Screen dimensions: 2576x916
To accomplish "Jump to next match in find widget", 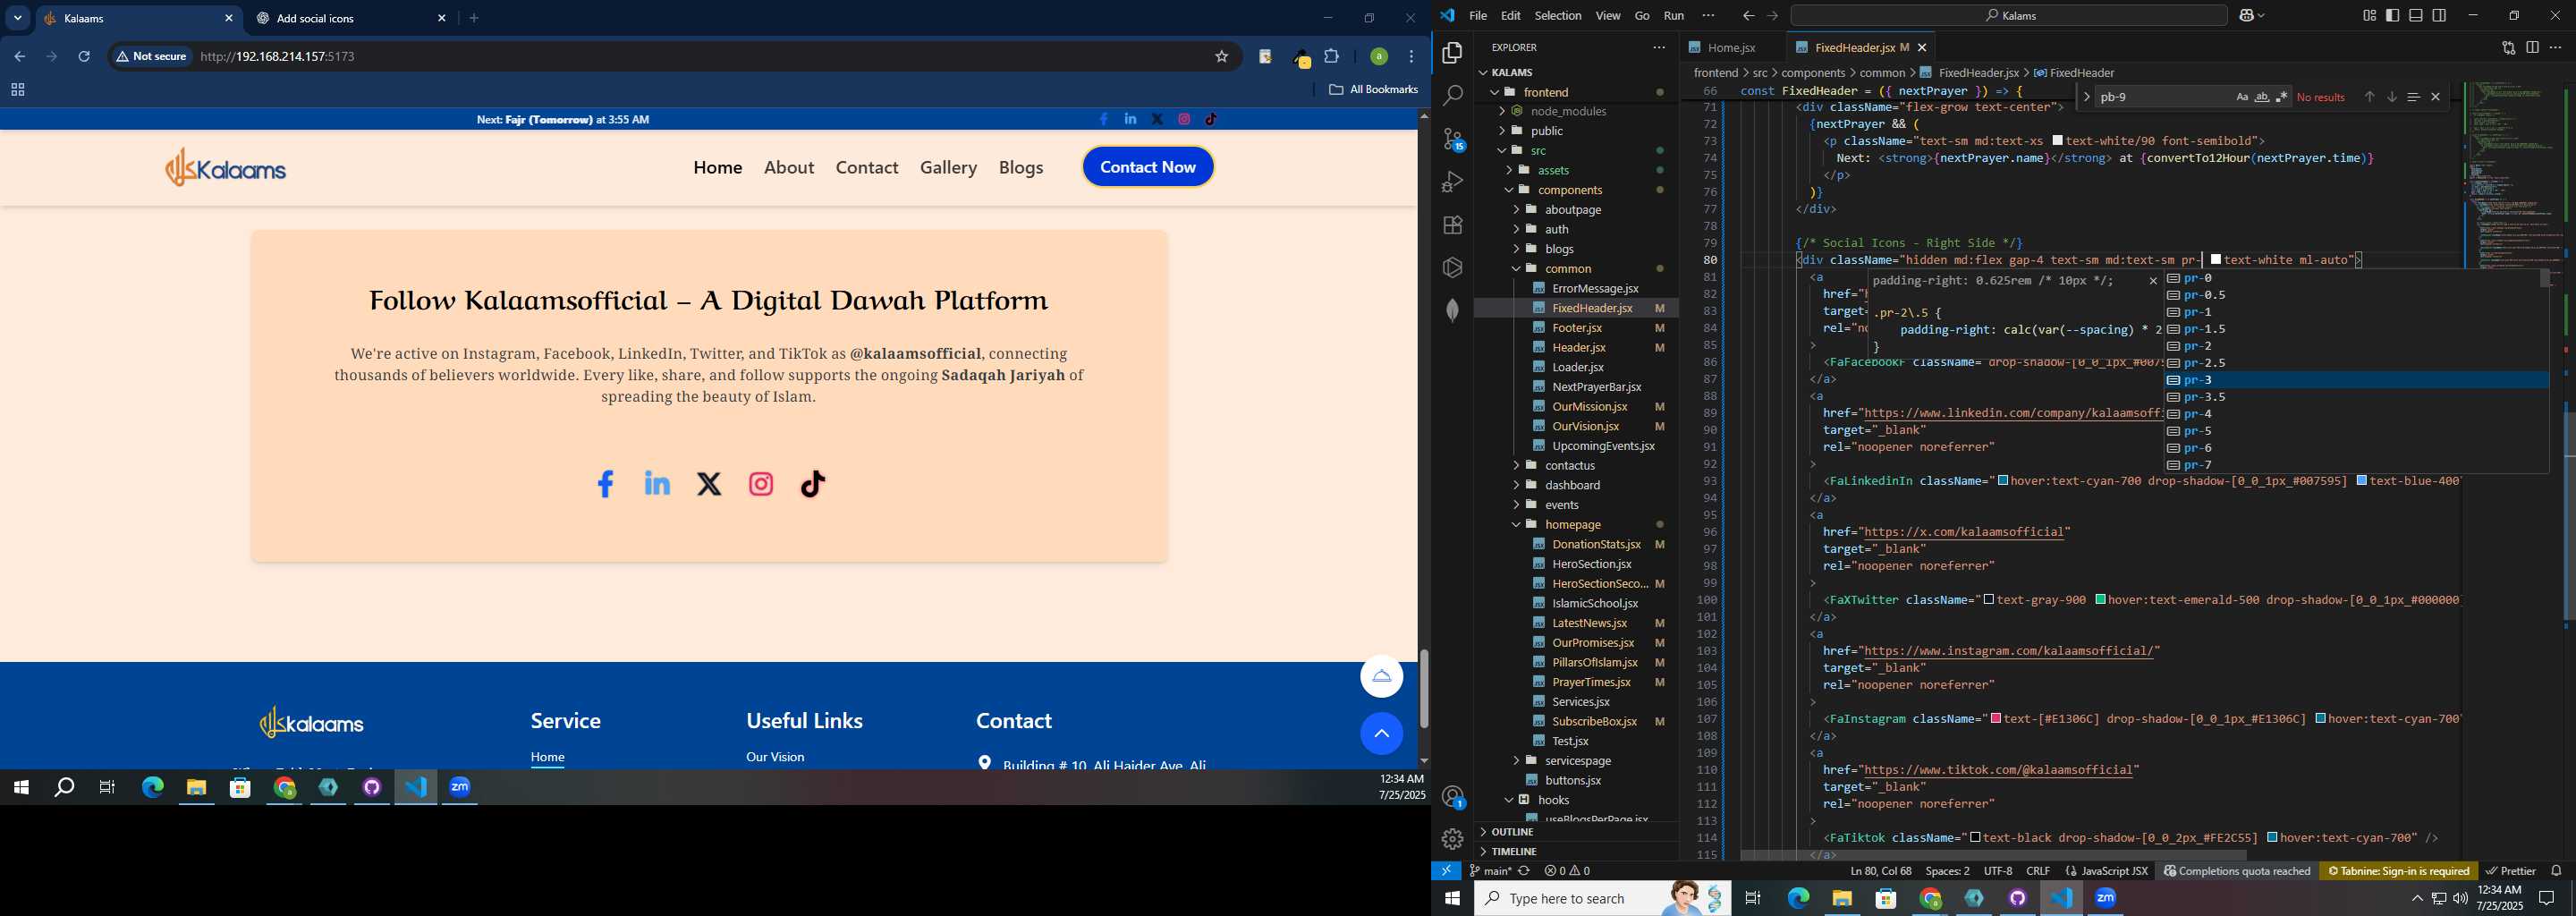I will 2392,97.
